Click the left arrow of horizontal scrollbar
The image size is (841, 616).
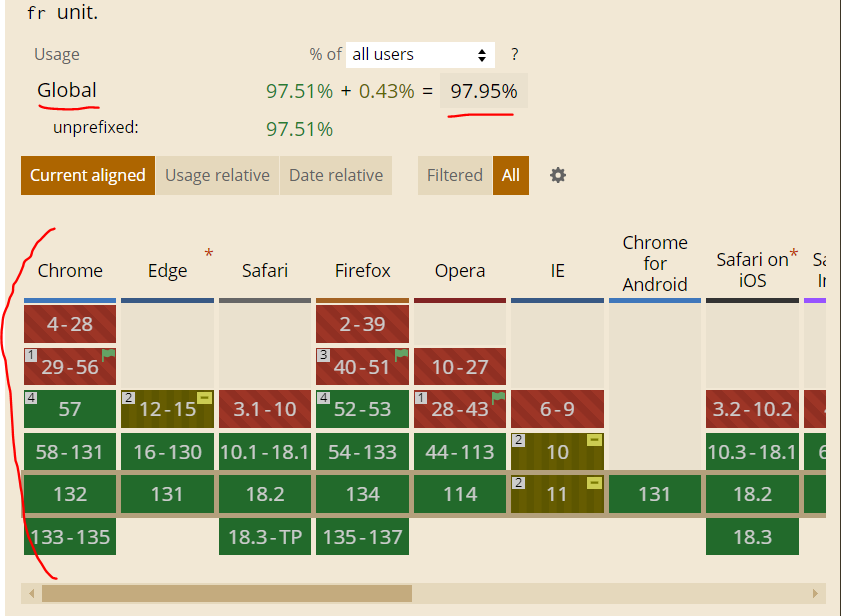click(32, 593)
